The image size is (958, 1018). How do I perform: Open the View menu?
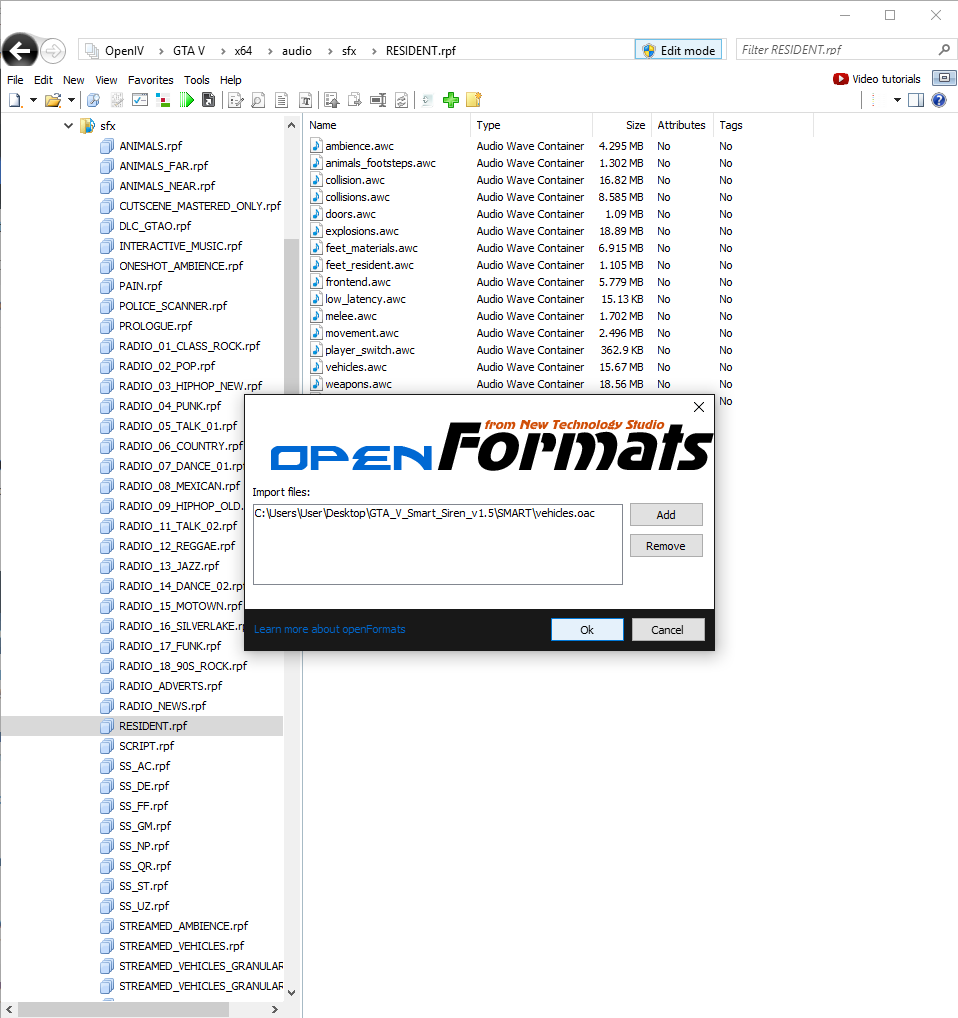pyautogui.click(x=106, y=80)
